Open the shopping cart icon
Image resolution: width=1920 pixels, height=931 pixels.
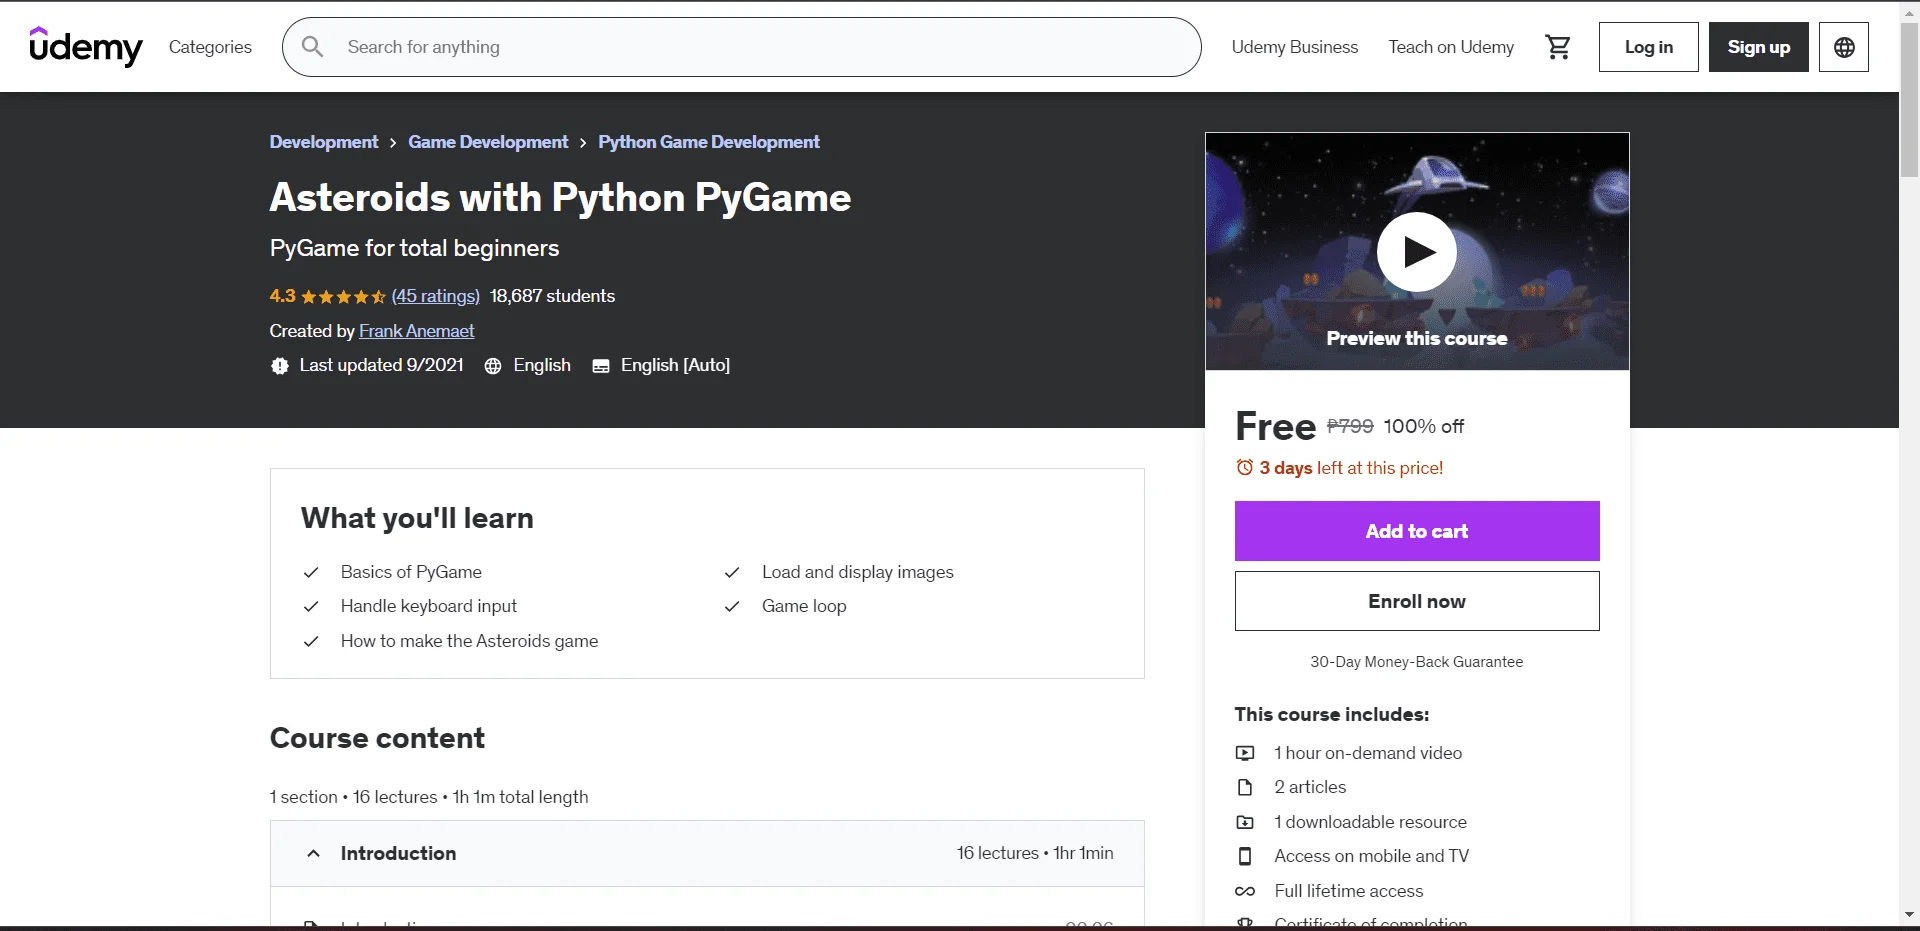1557,47
